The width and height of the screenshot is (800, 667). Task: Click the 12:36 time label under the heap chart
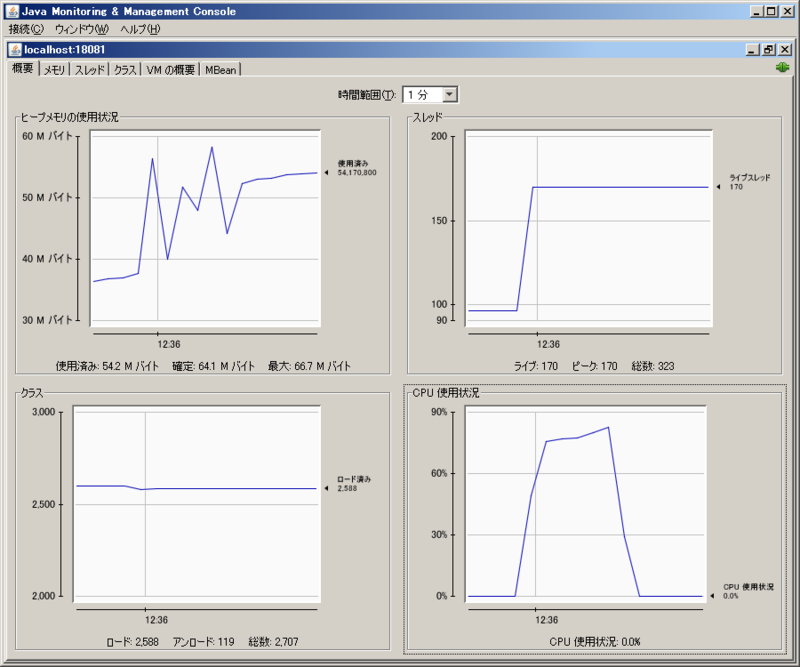pyautogui.click(x=169, y=344)
